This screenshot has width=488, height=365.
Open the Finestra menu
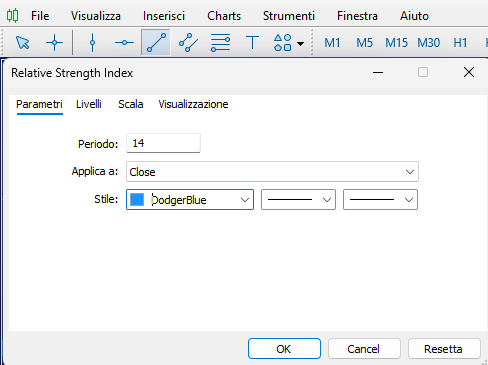pyautogui.click(x=357, y=16)
